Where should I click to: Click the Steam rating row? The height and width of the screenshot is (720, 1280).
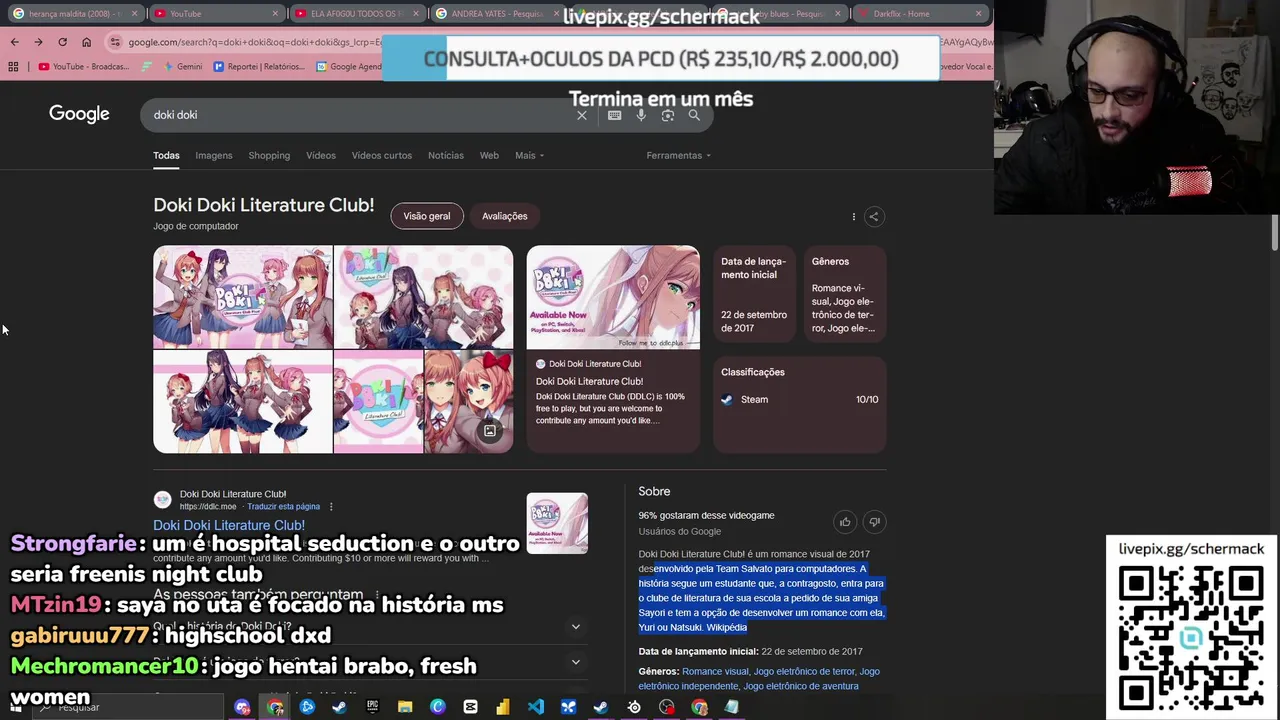pos(799,399)
